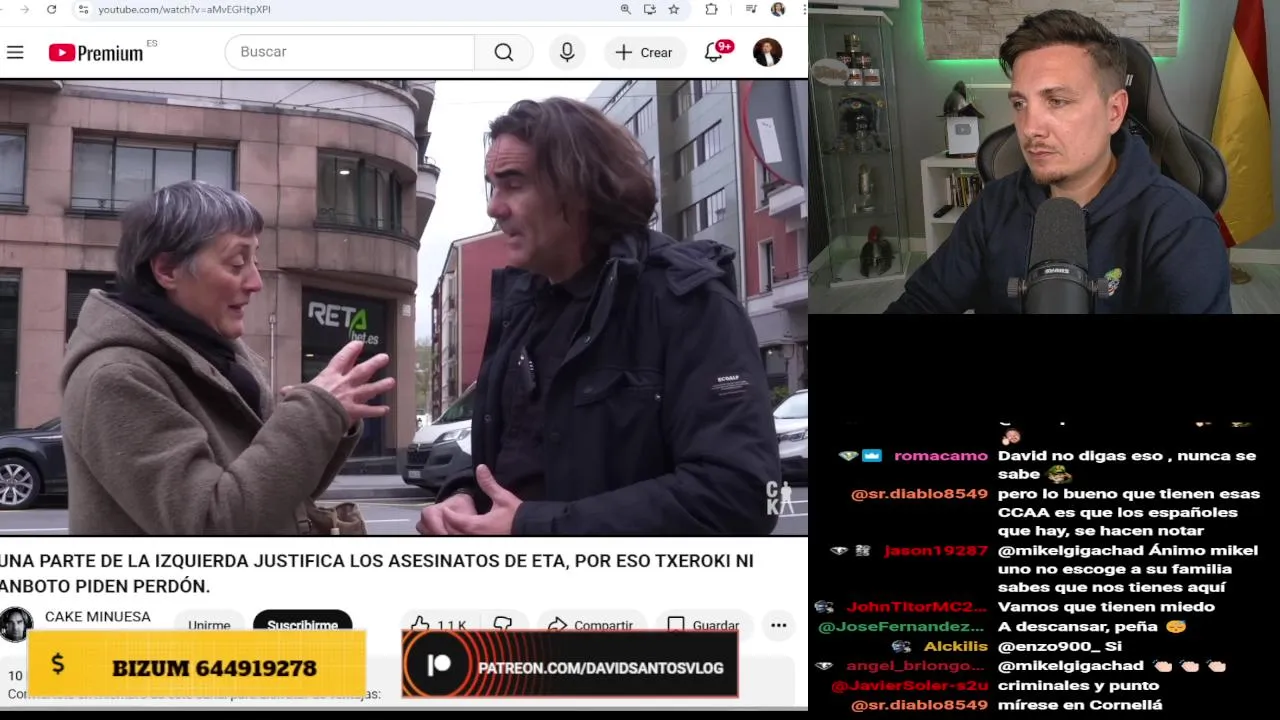Click the BIZUM 644919278 banner

(x=196, y=664)
